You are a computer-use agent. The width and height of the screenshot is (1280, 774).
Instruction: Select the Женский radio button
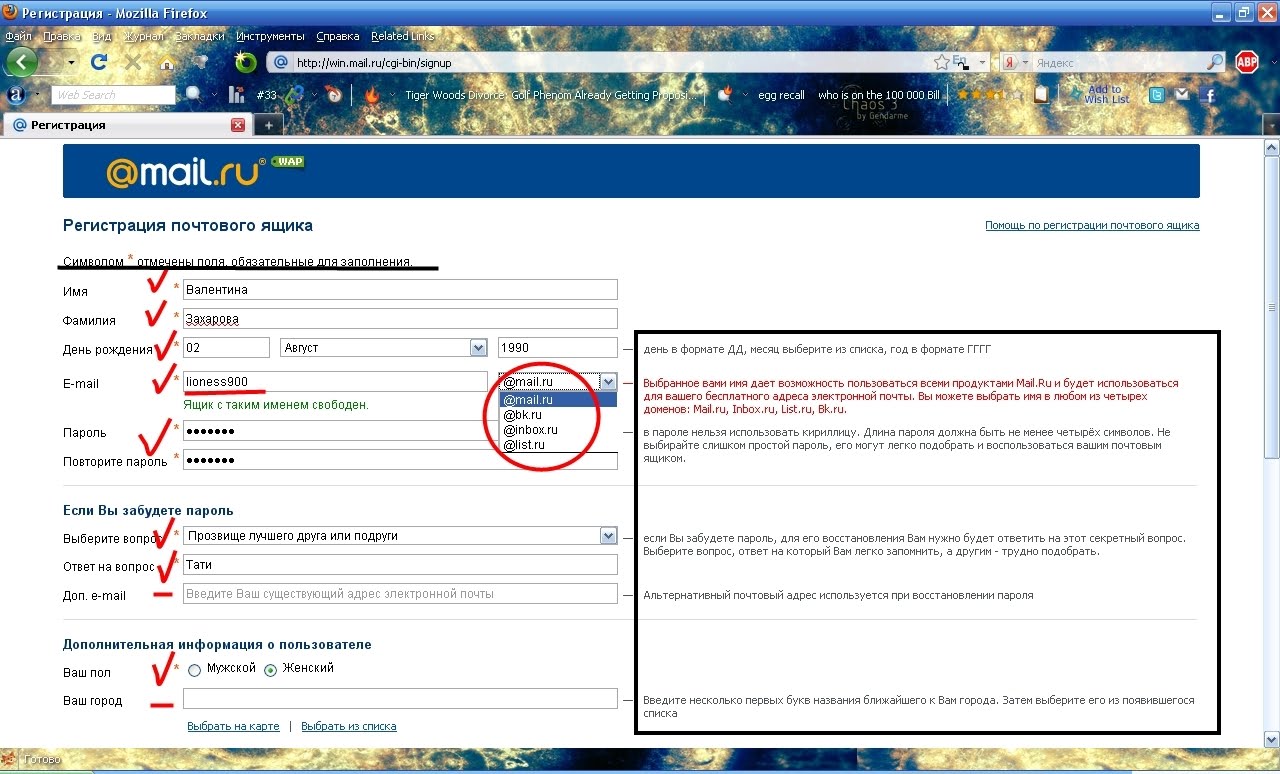click(x=270, y=670)
